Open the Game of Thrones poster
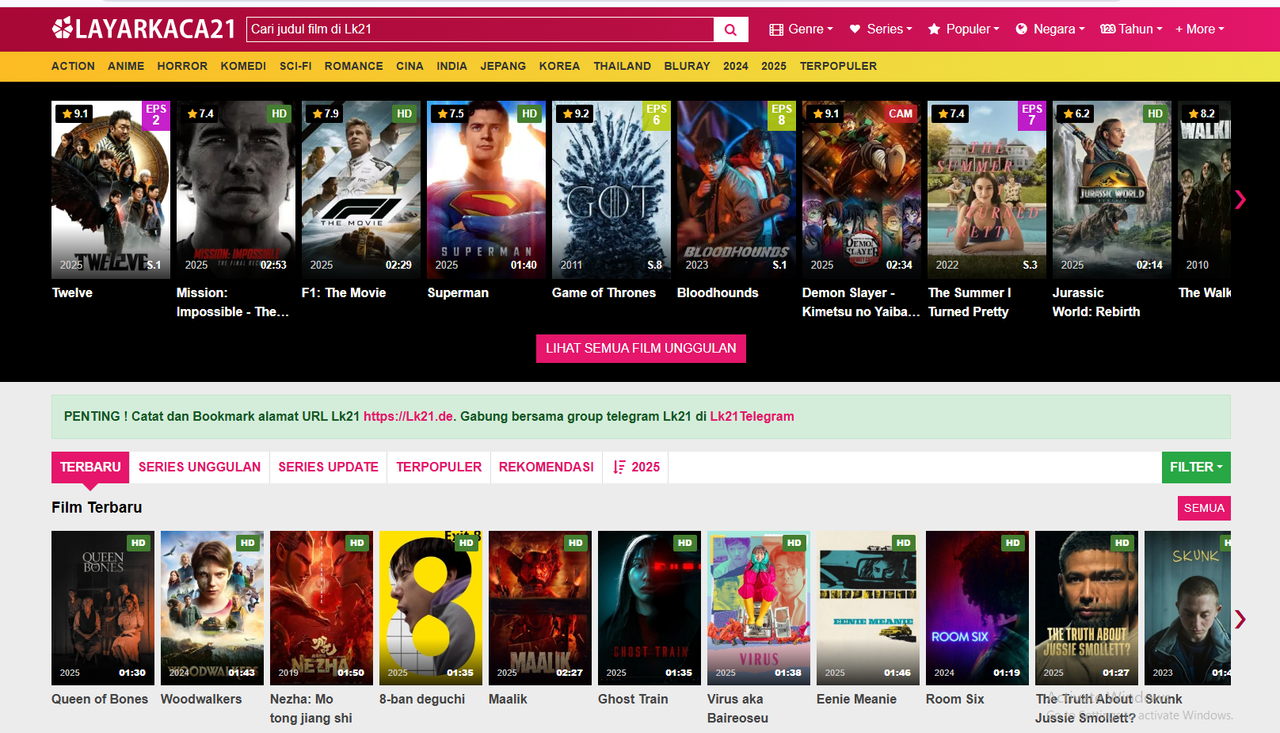 point(611,190)
